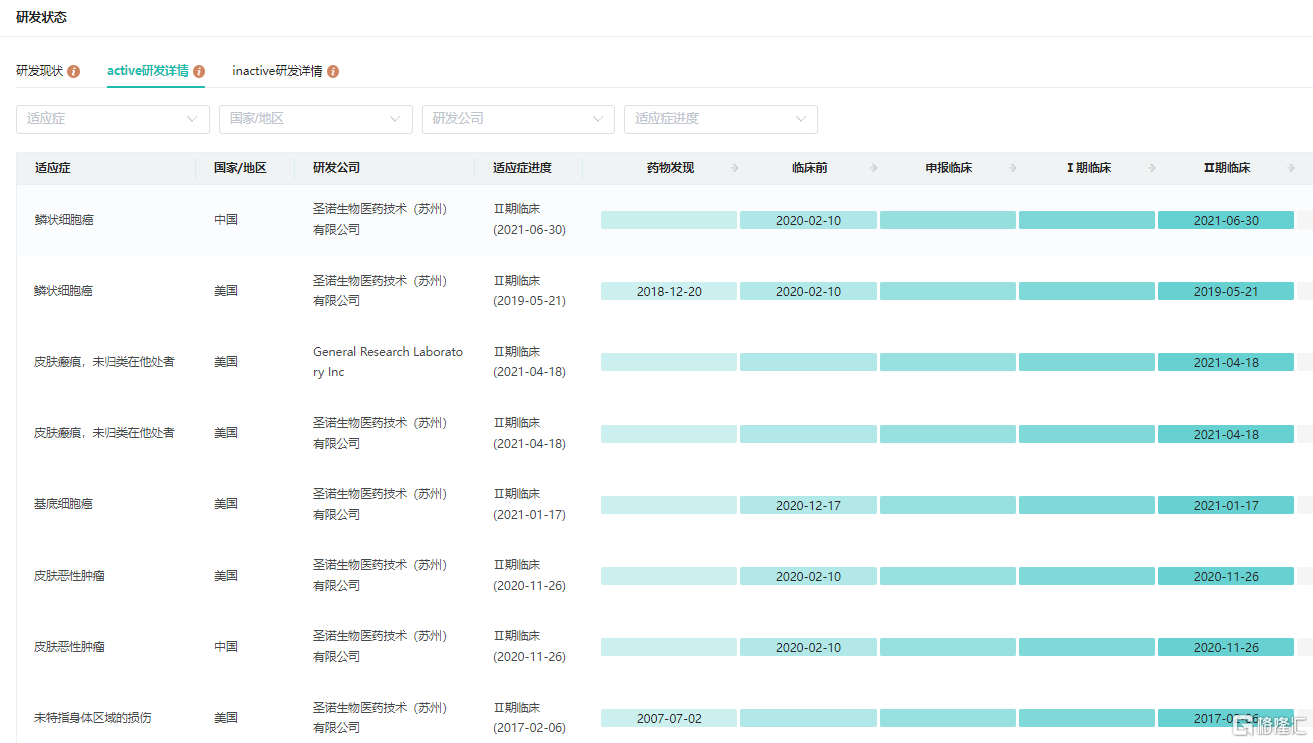This screenshot has width=1313, height=743.
Task: Click Ⅱ期临床 (2019-05-21) progress cell
Action: pyautogui.click(x=529, y=291)
